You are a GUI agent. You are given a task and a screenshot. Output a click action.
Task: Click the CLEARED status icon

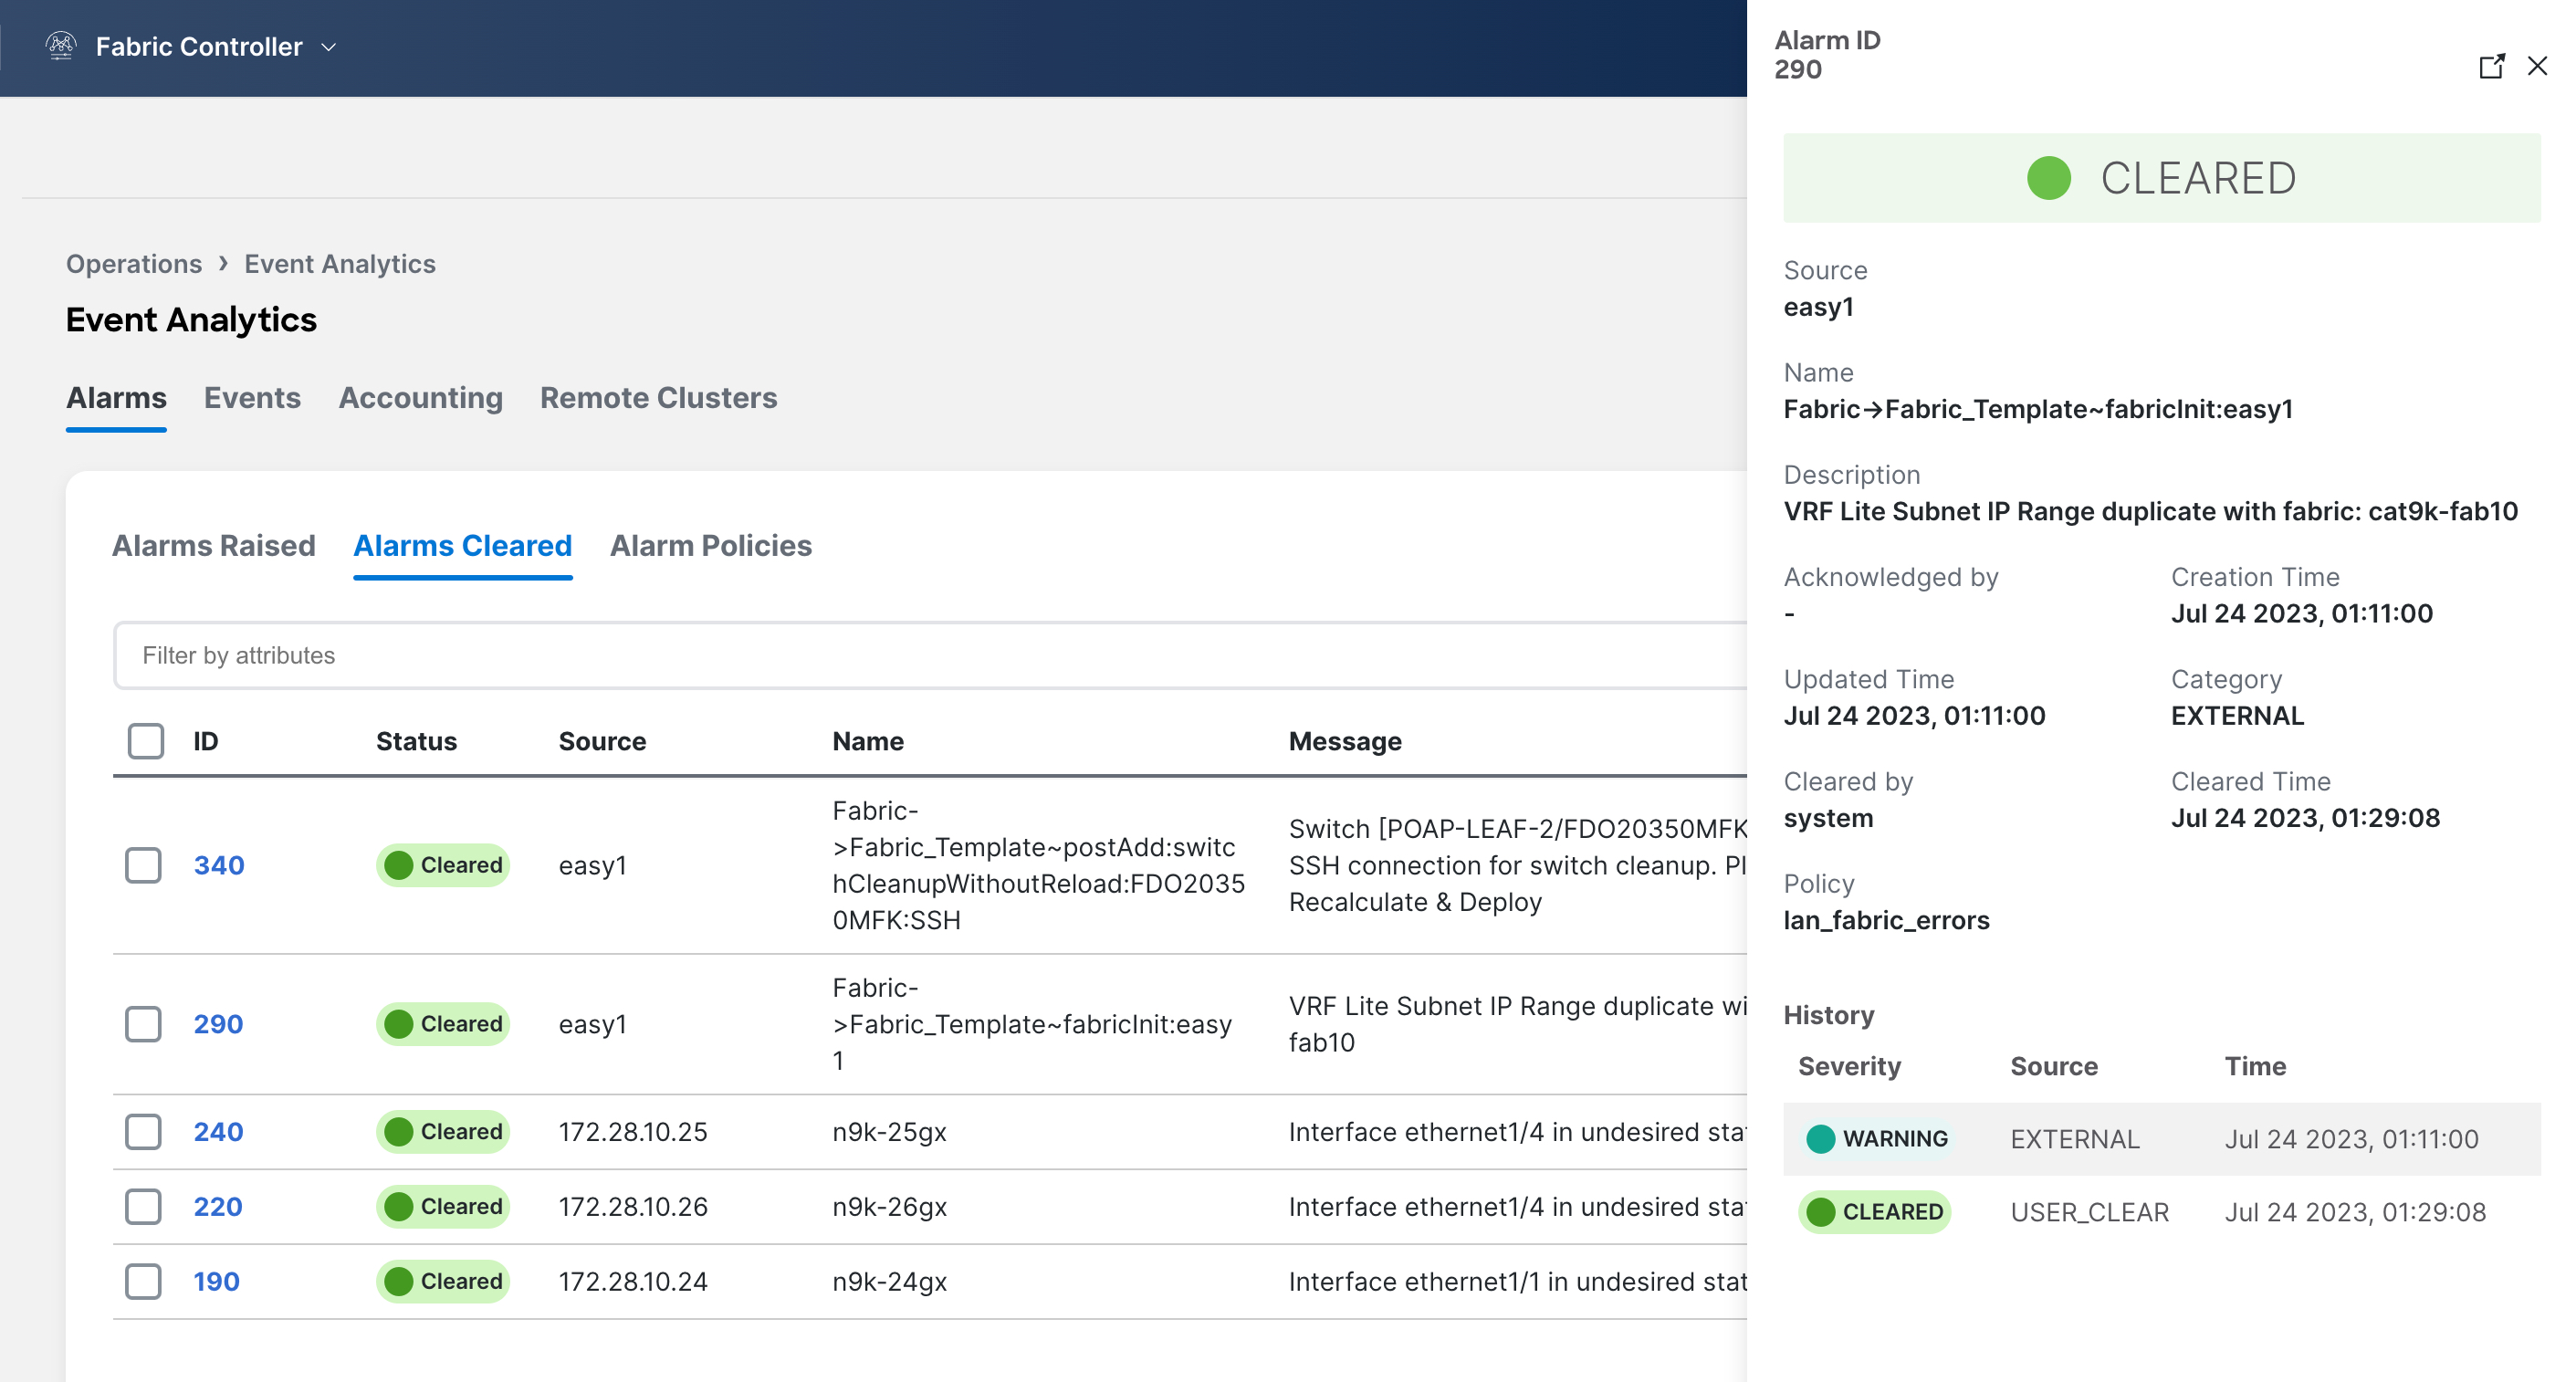point(2045,177)
